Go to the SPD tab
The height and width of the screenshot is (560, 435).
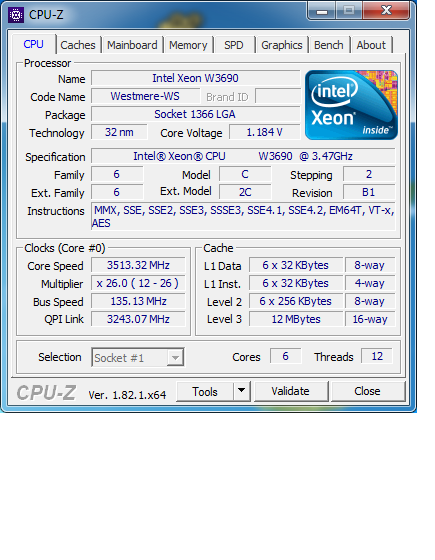point(234,45)
